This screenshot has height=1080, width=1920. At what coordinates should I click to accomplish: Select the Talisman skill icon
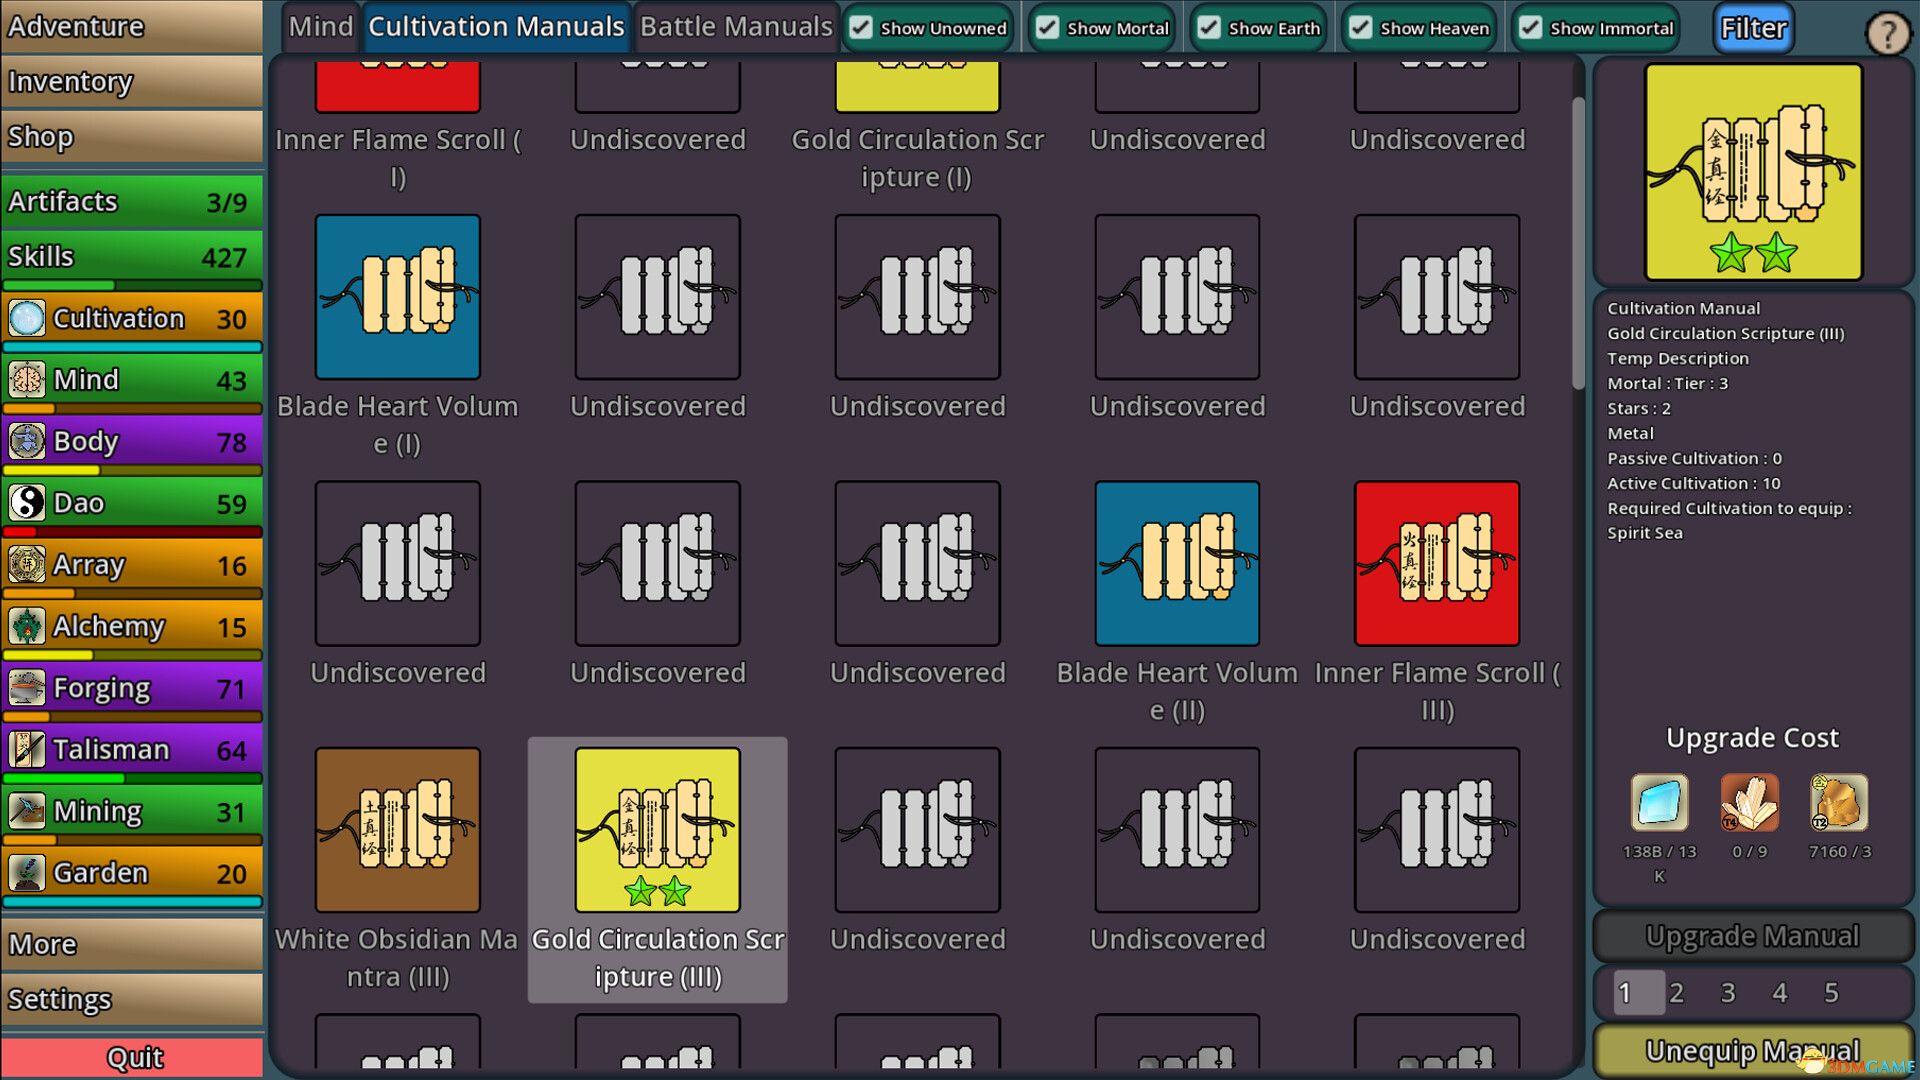pos(25,749)
